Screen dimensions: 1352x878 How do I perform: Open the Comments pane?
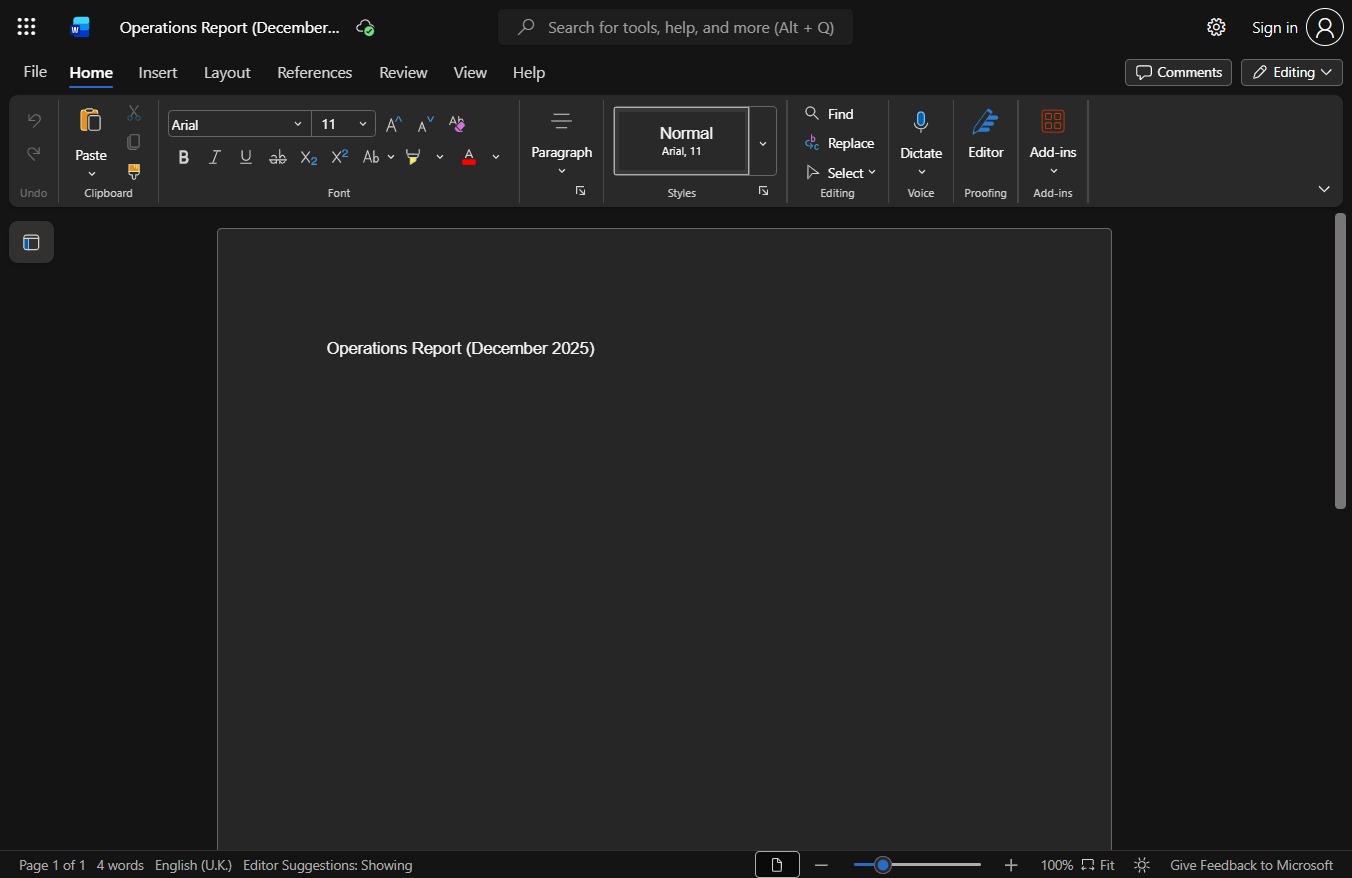(1178, 72)
